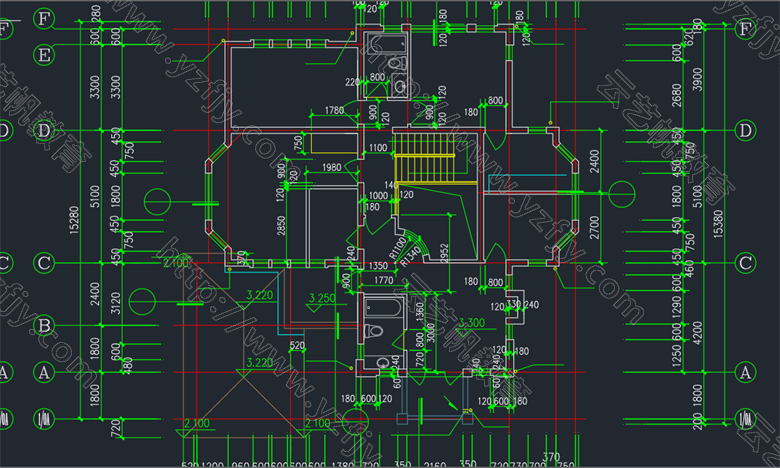Select the 620 dimension text
This screenshot has width=780, height=468.
coord(688,35)
